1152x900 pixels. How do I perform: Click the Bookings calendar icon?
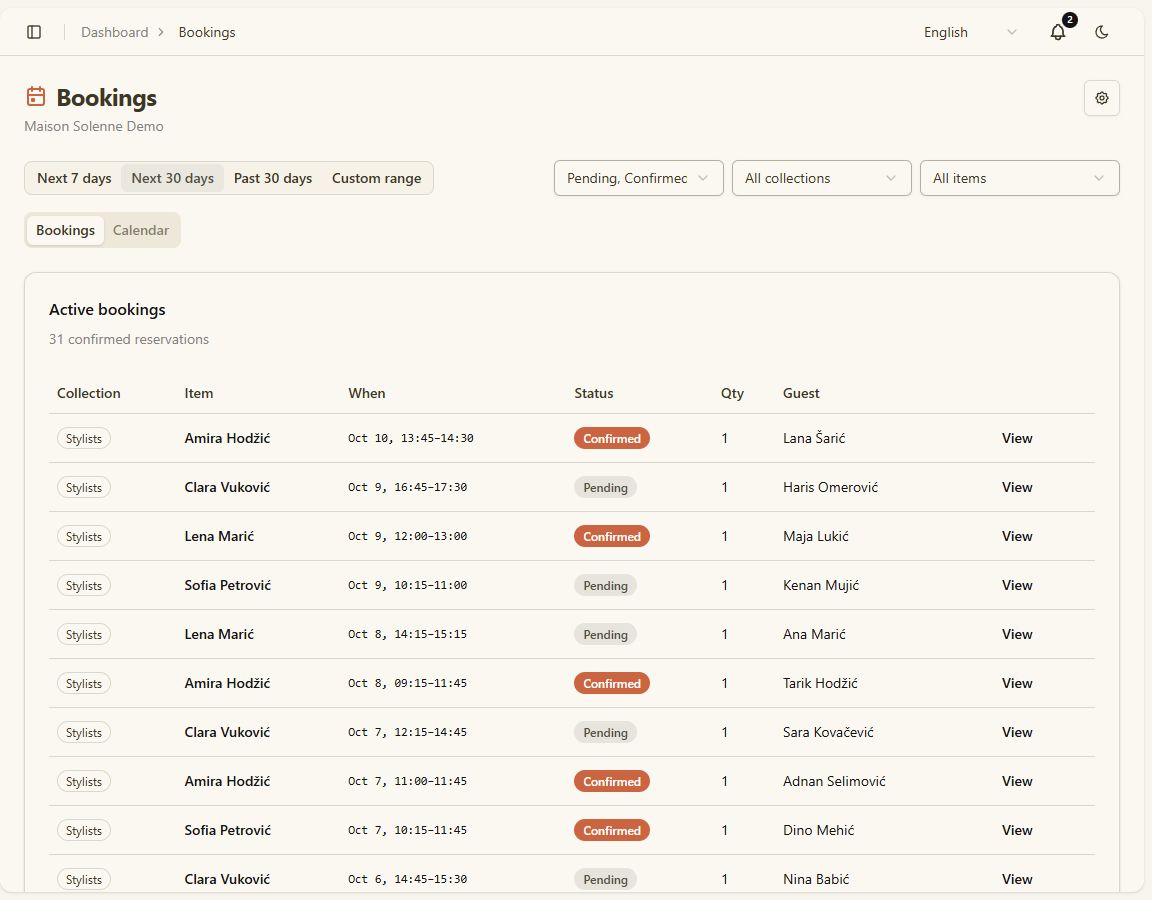click(x=36, y=96)
